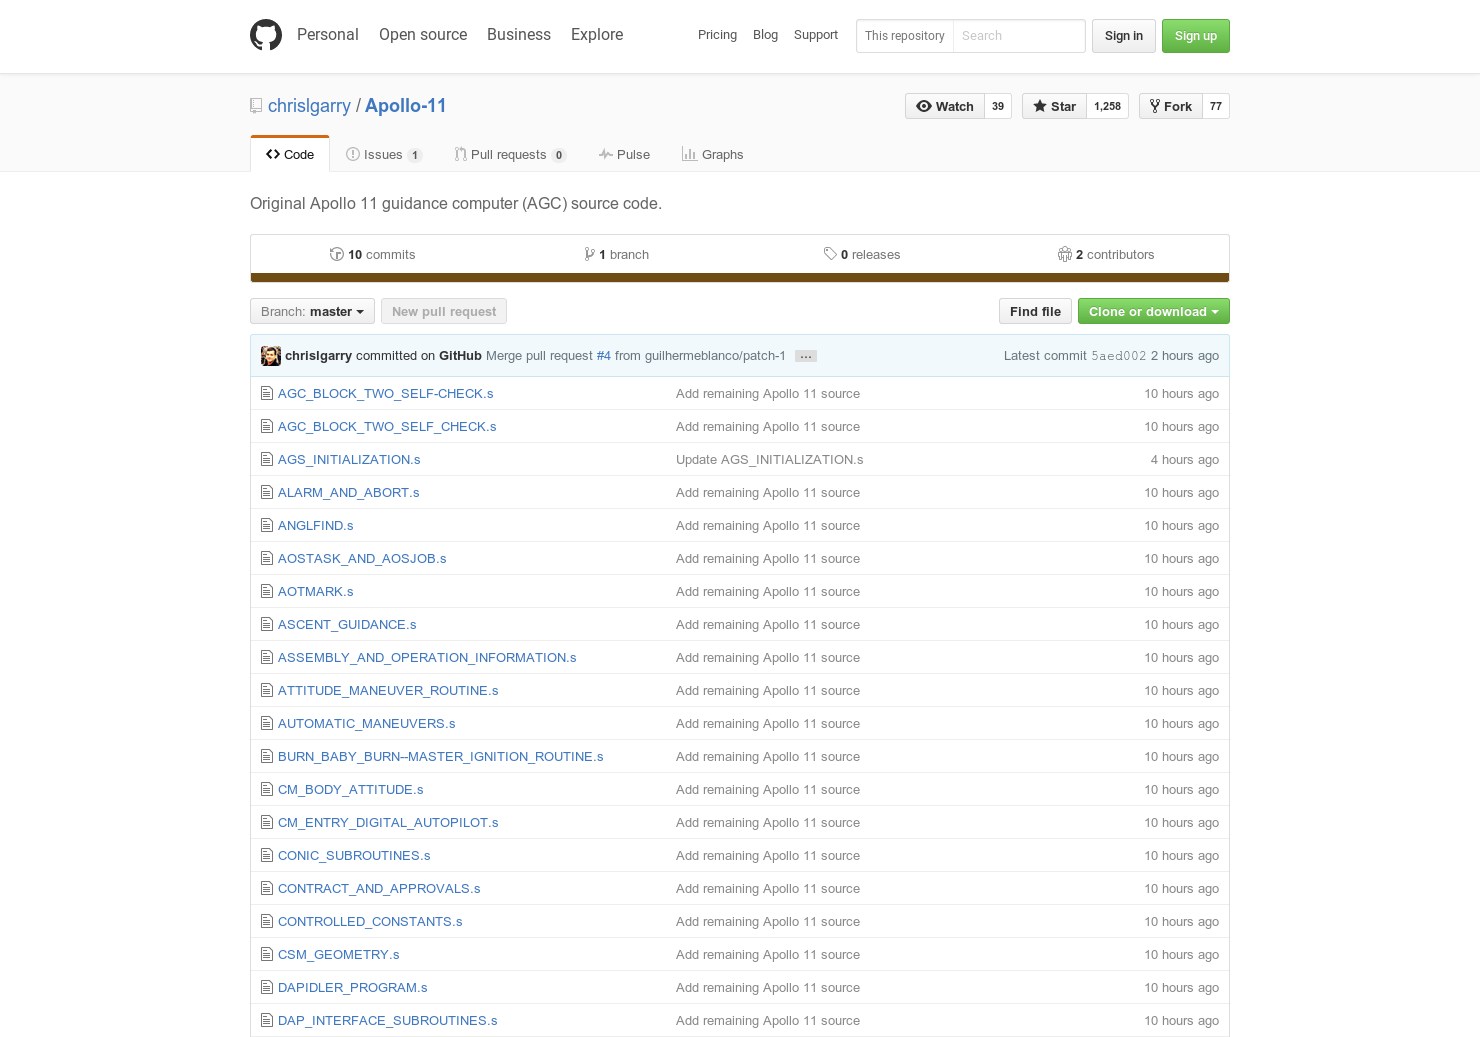The image size is (1480, 1037).
Task: Click the file icon beside AOTMARK.s
Action: tap(267, 592)
